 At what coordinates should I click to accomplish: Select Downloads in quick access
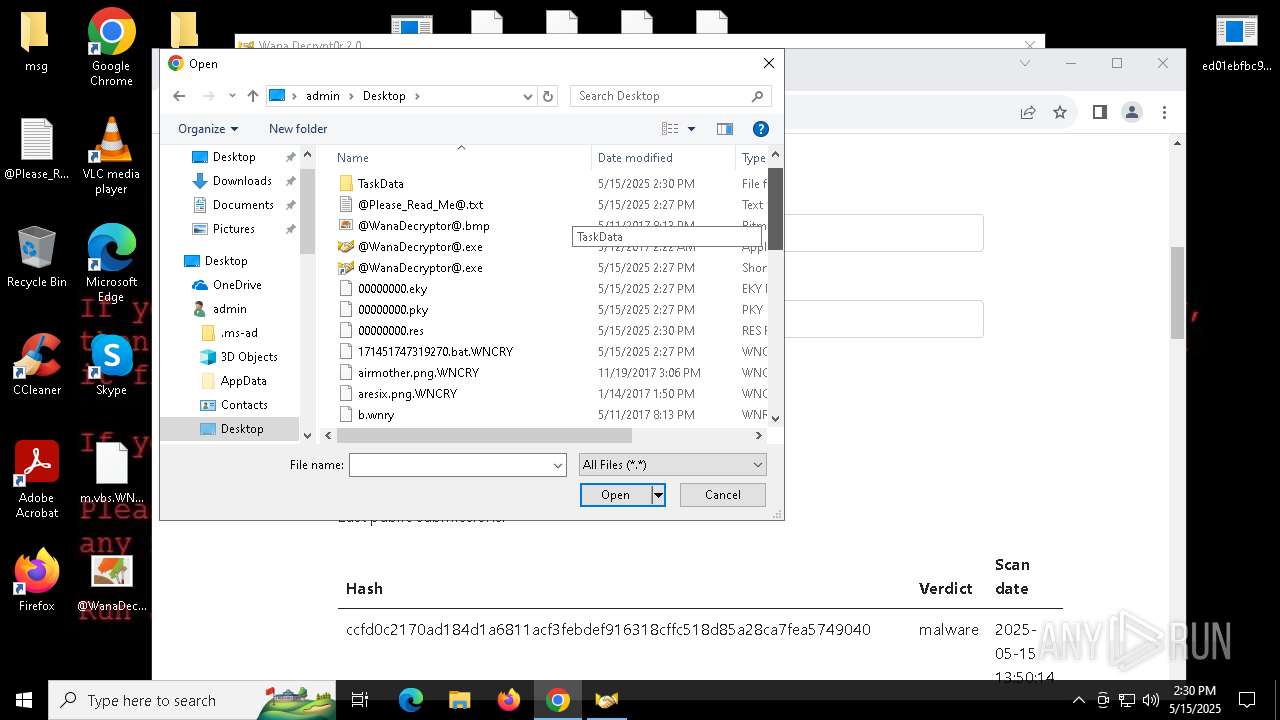(x=242, y=181)
